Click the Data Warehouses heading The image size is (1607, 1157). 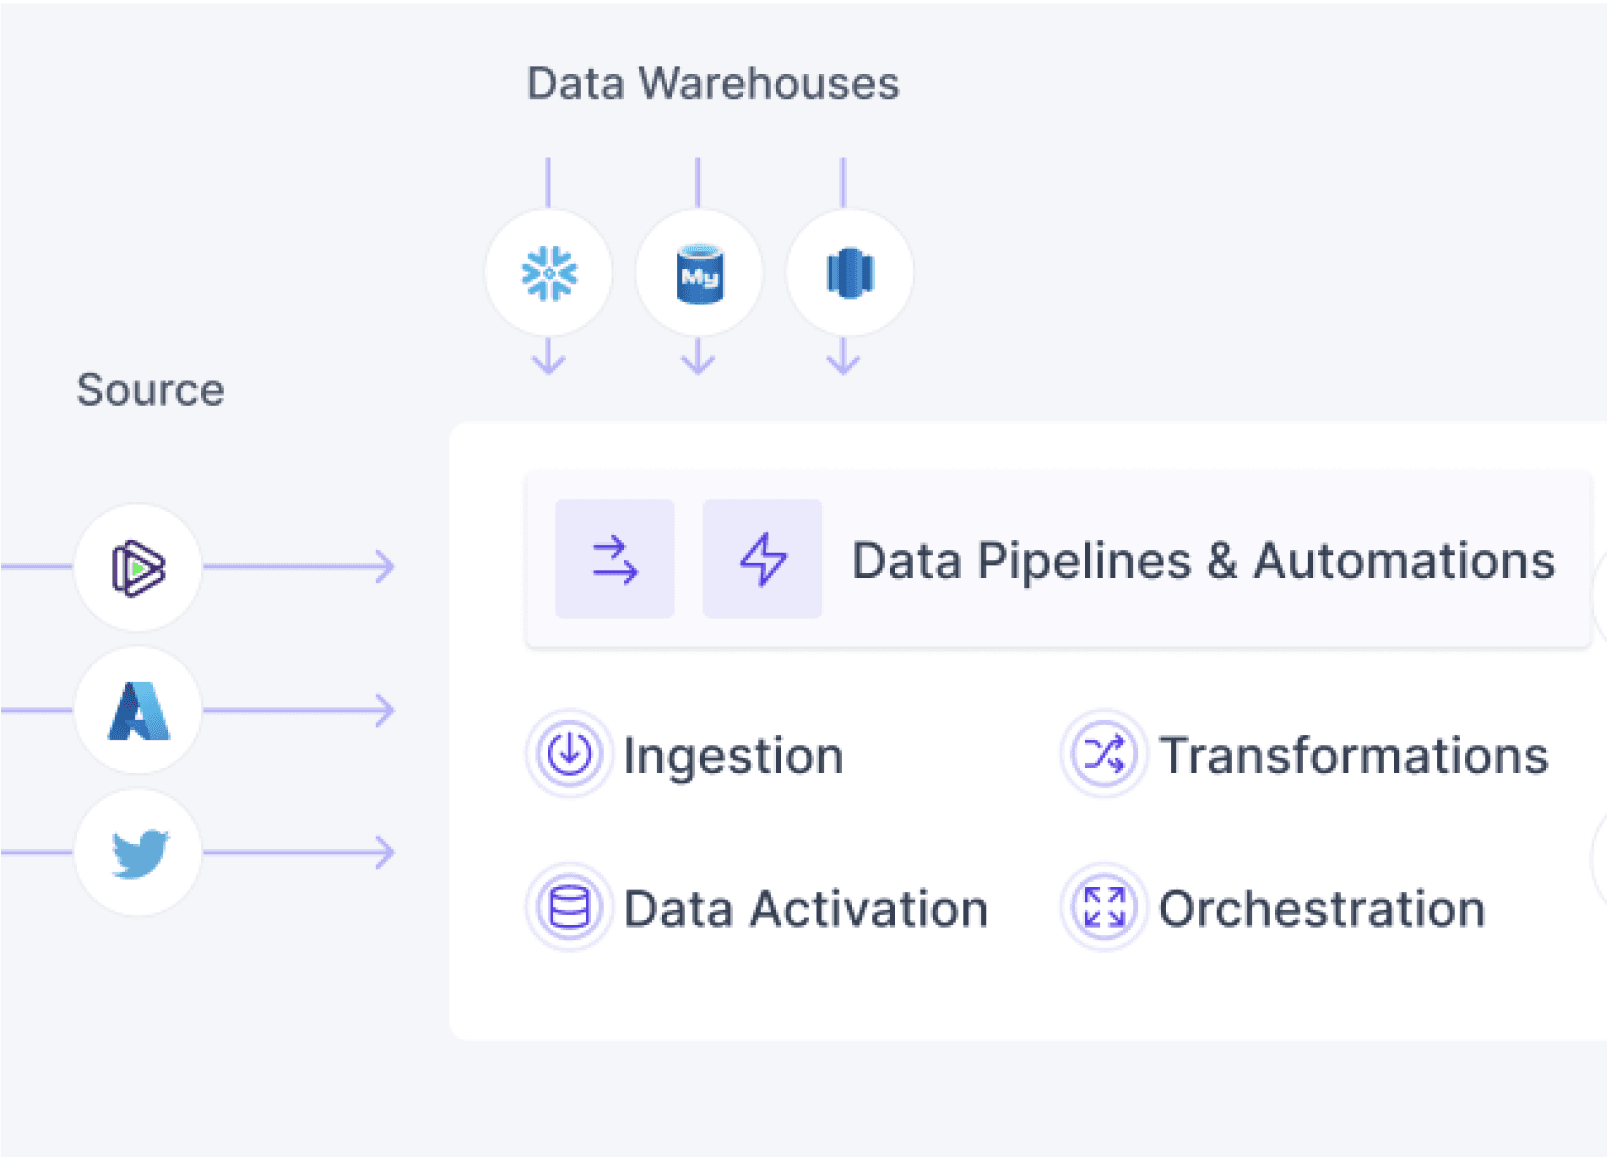[x=713, y=84]
